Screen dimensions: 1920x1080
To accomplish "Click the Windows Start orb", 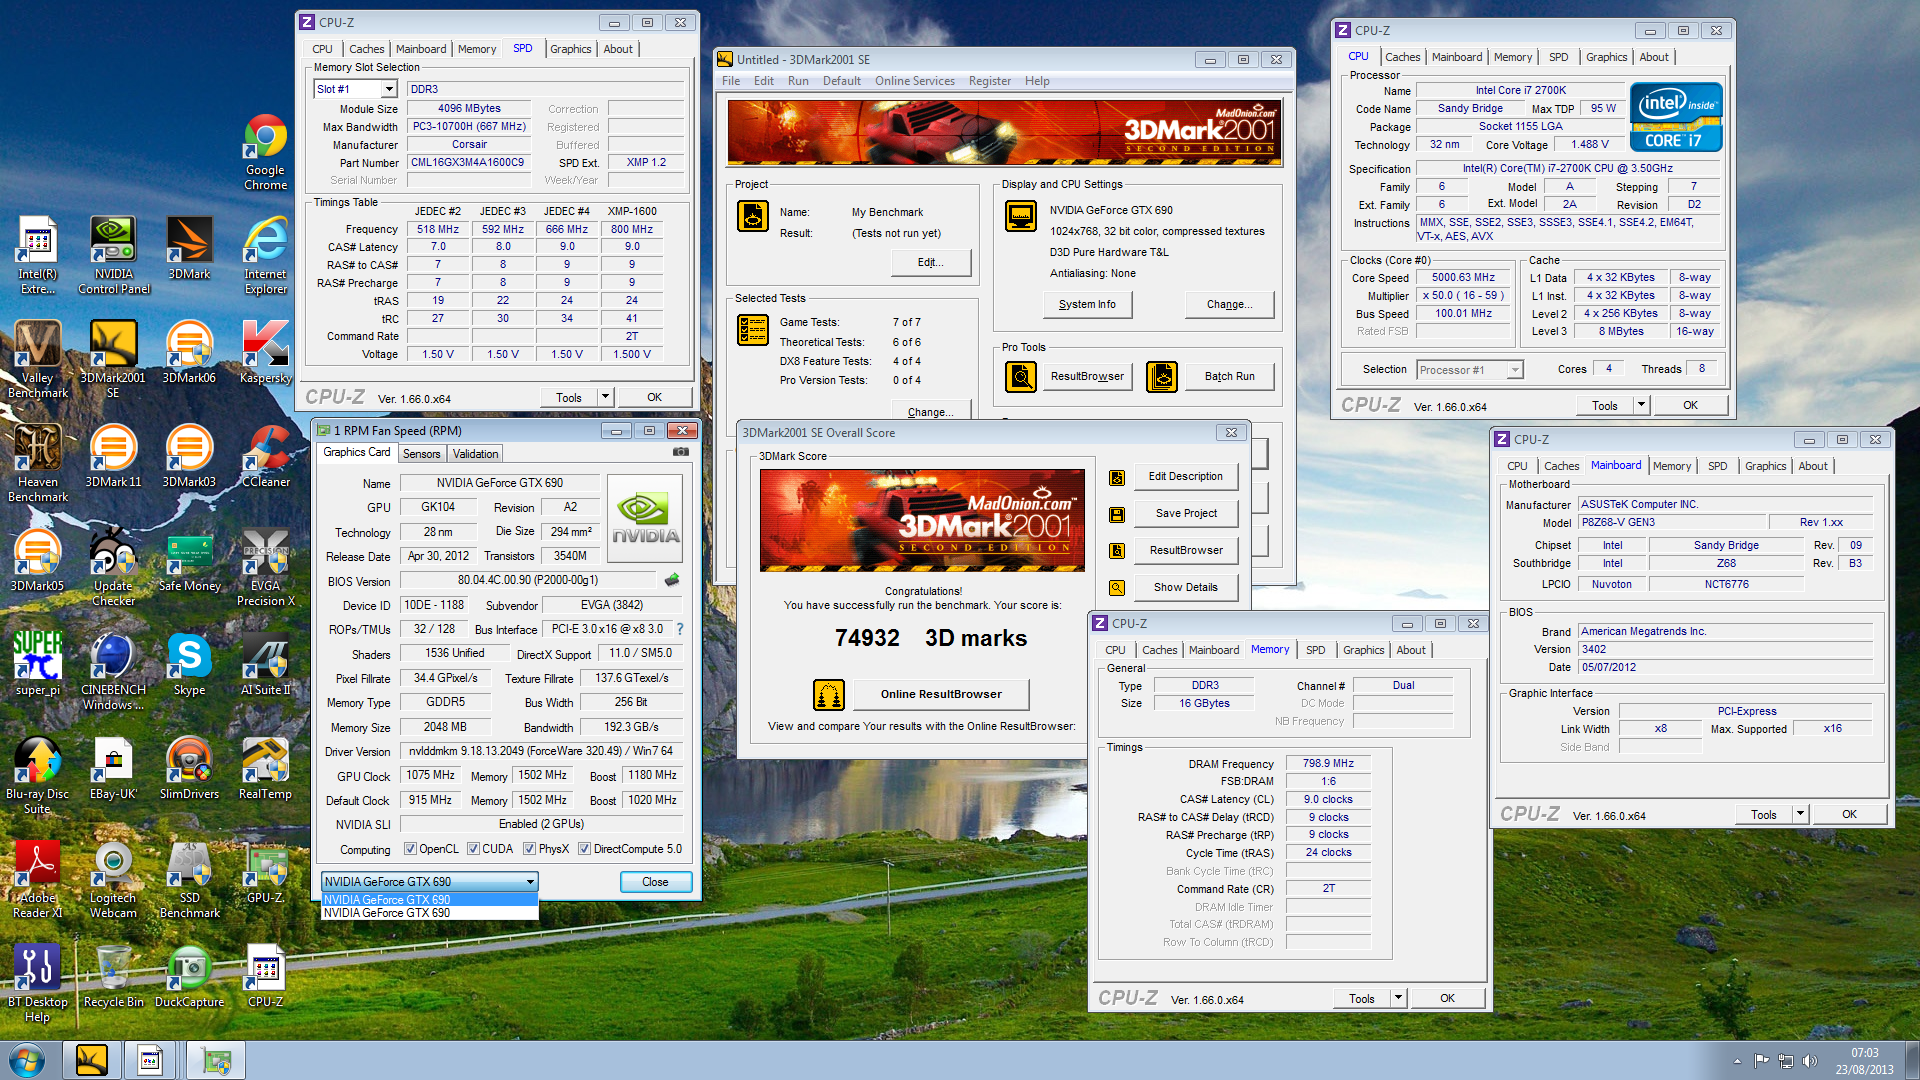I will pyautogui.click(x=27, y=1060).
